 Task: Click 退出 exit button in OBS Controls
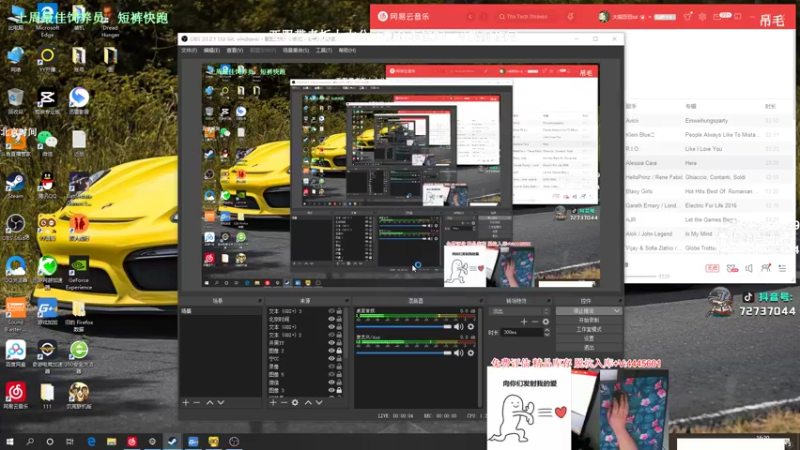589,347
